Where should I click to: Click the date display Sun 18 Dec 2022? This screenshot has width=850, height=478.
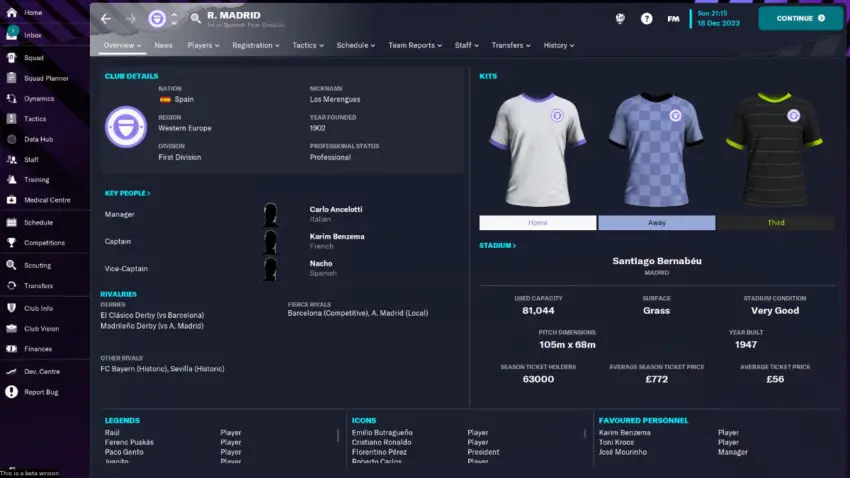(x=718, y=18)
